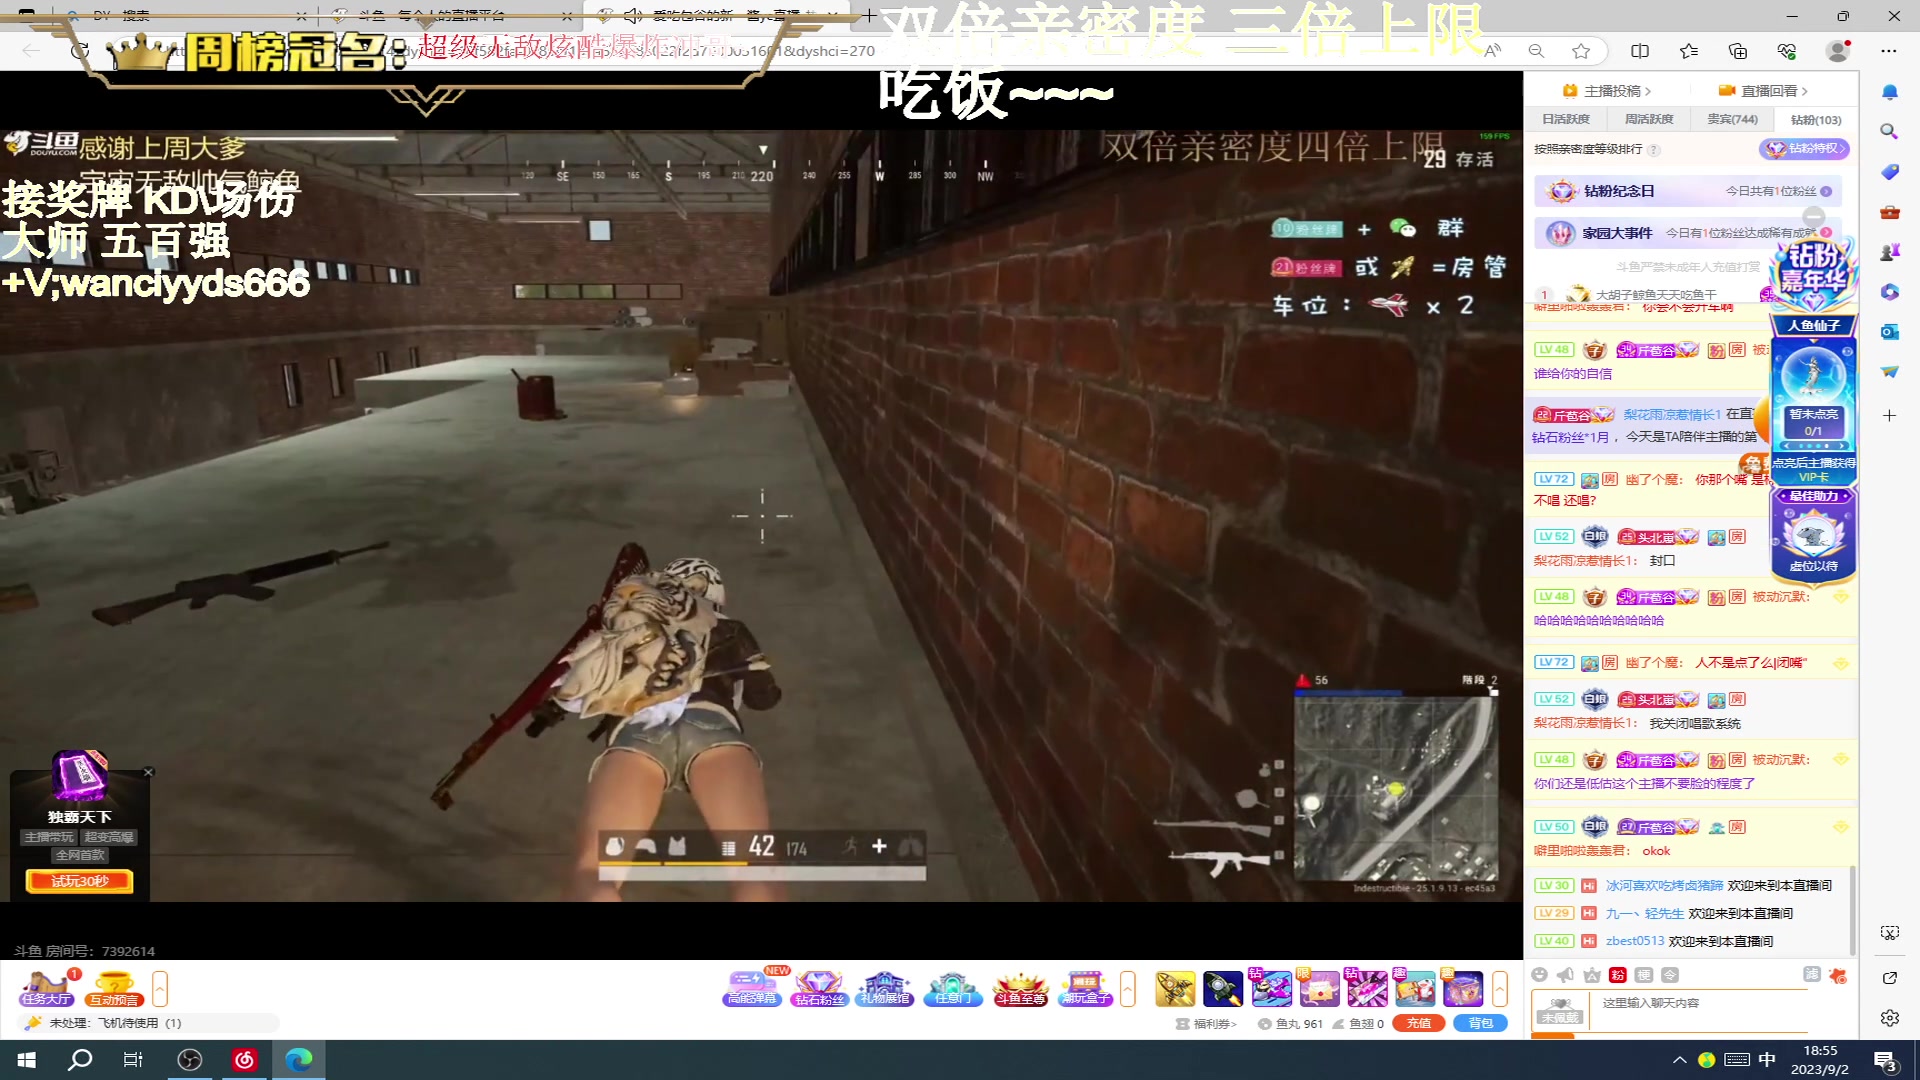Viewport: 1920px width, 1080px height.
Task: Expand 钻粉纪念日 row arrow
Action: point(1826,191)
